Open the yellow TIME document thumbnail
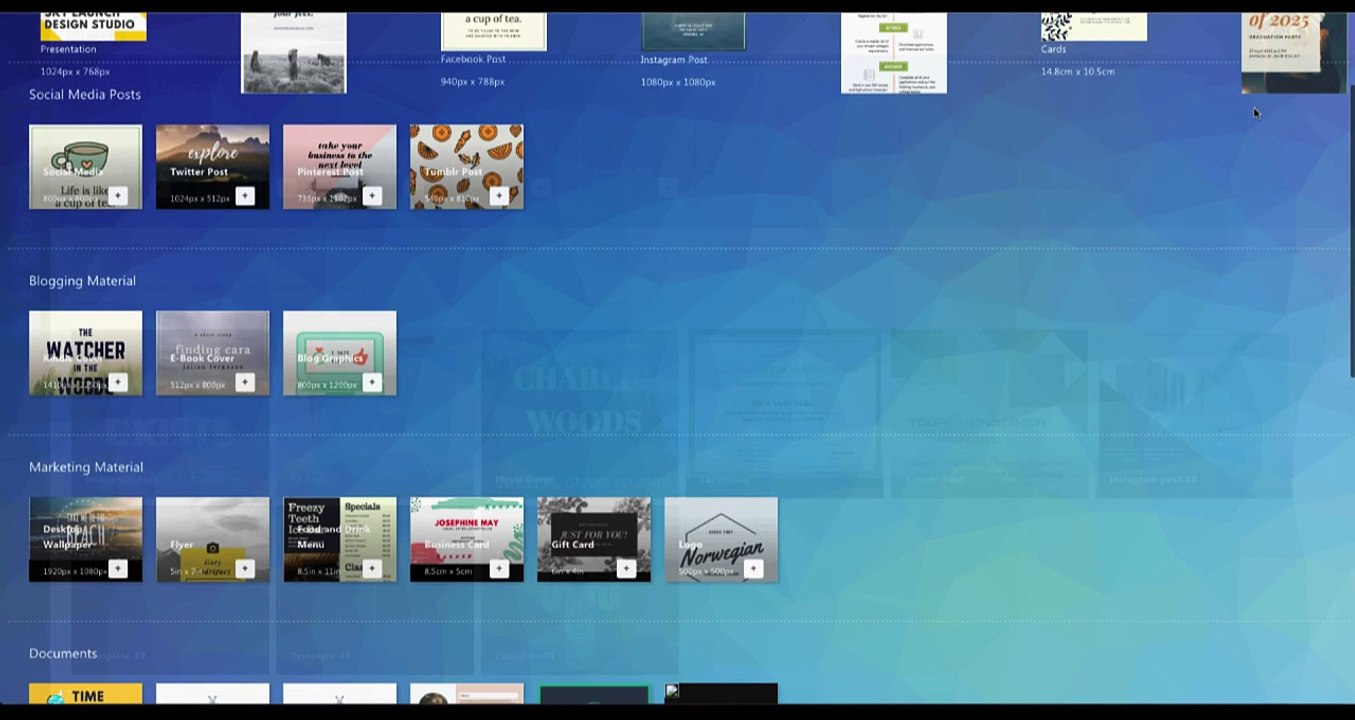Screen dimensions: 1355x720 [x=85, y=694]
